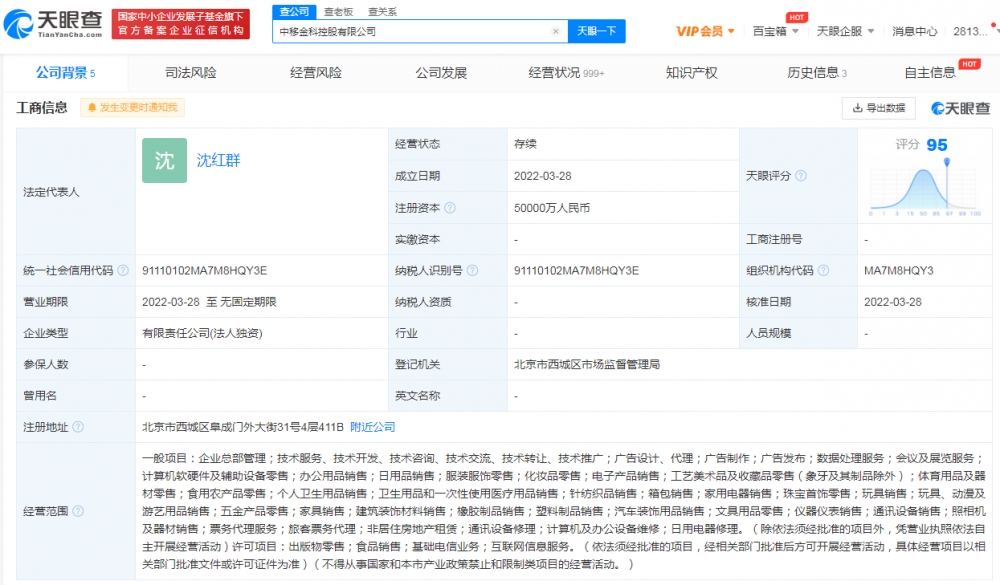The image size is (1000, 585).
Task: Click the company name search input field
Action: pyautogui.click(x=411, y=31)
